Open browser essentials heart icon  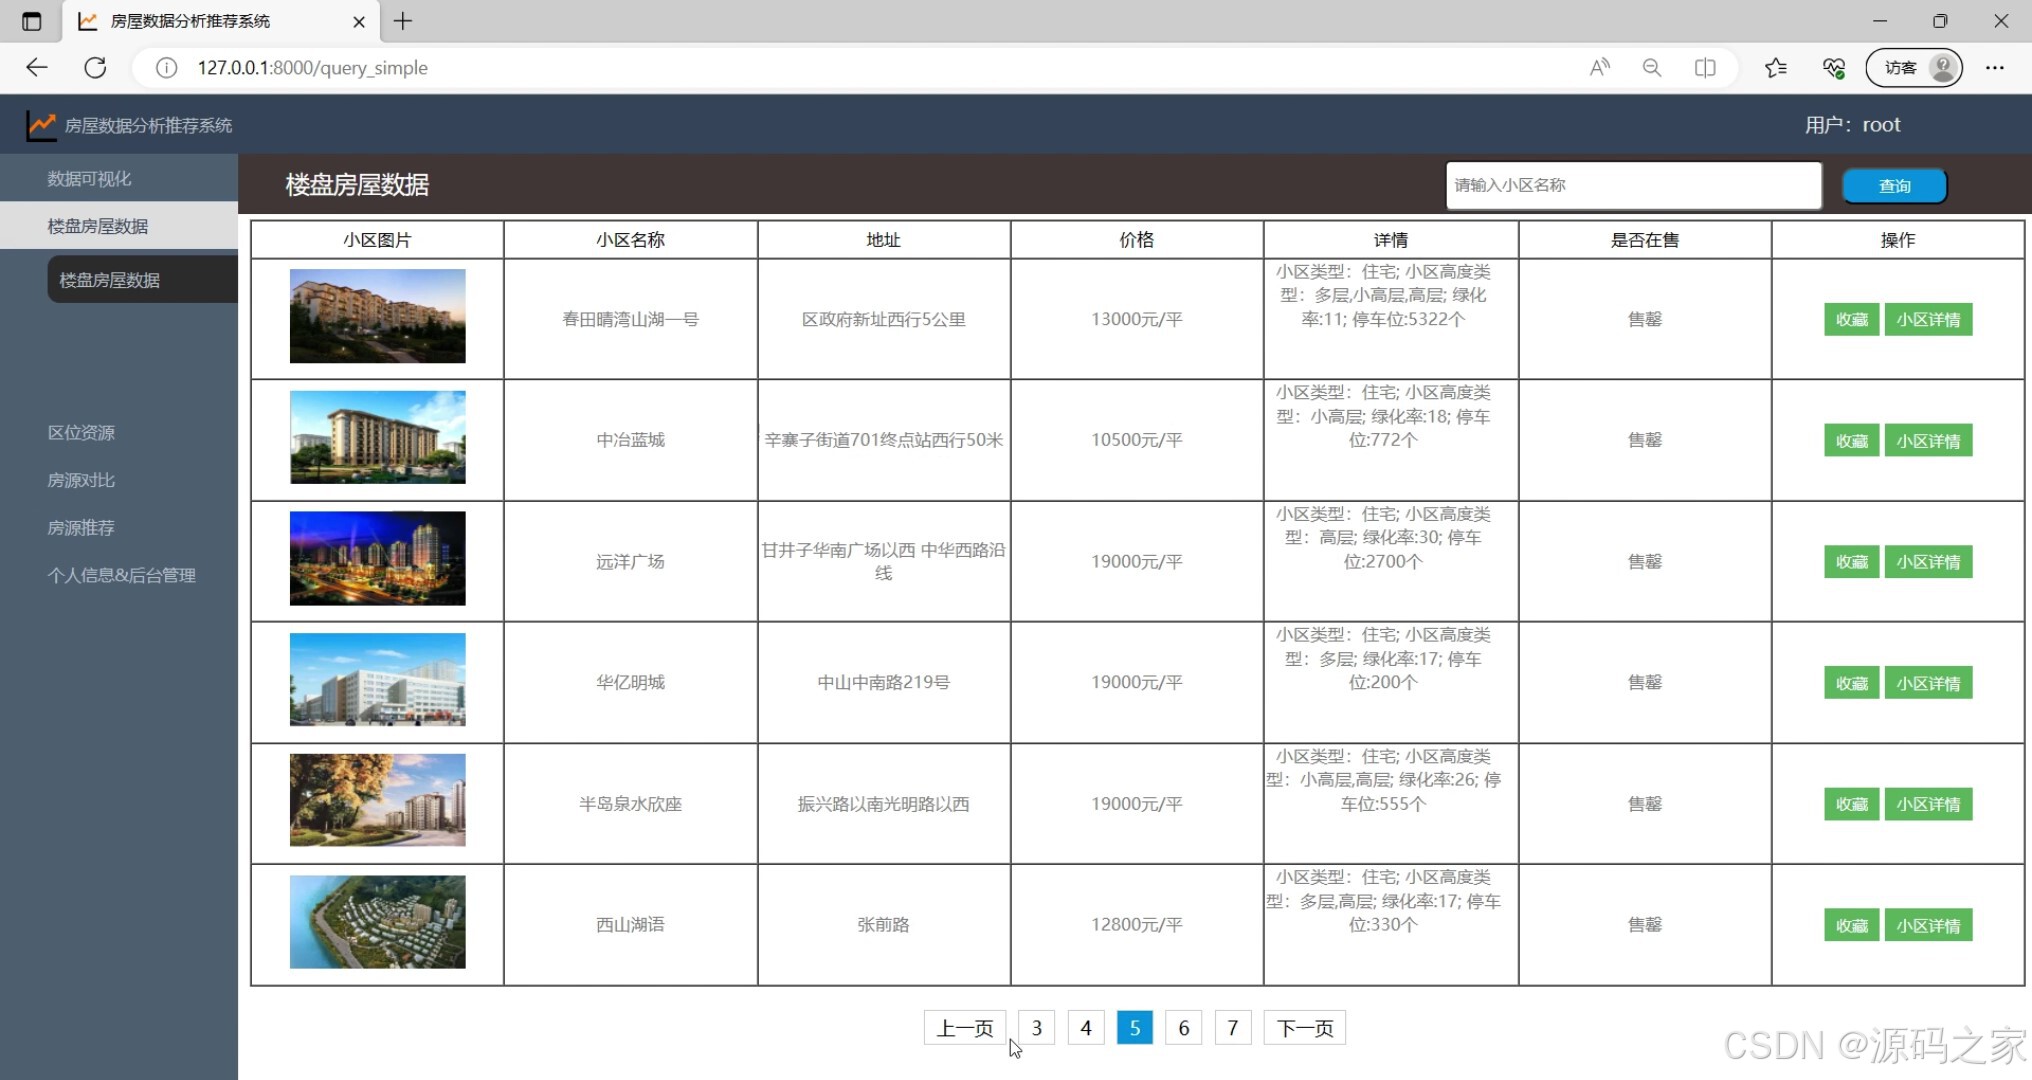[1833, 67]
